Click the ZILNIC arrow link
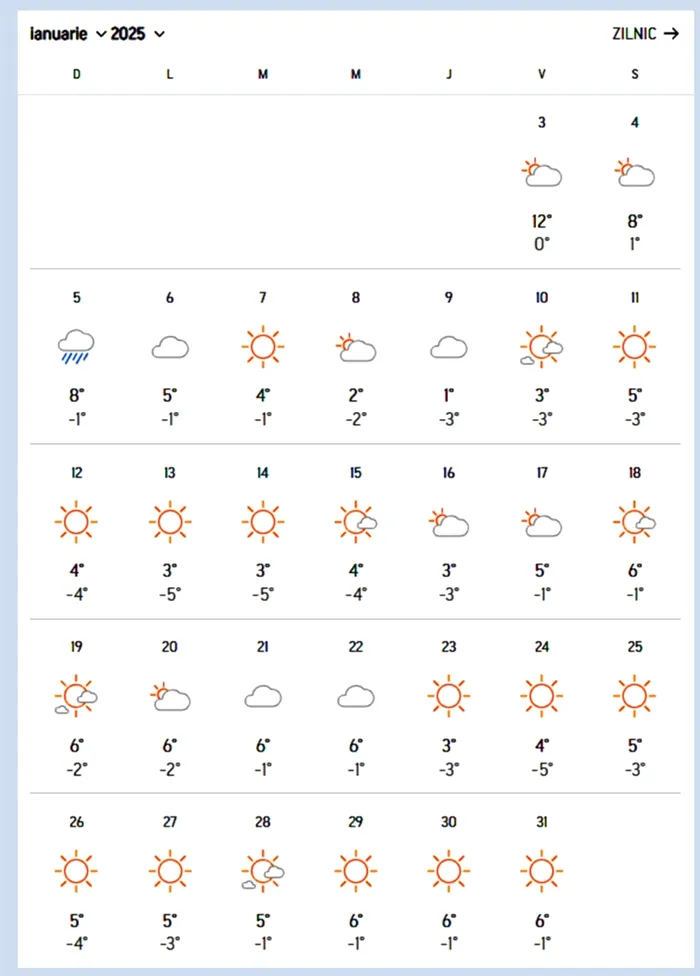Viewport: 700px width, 976px height. click(645, 33)
